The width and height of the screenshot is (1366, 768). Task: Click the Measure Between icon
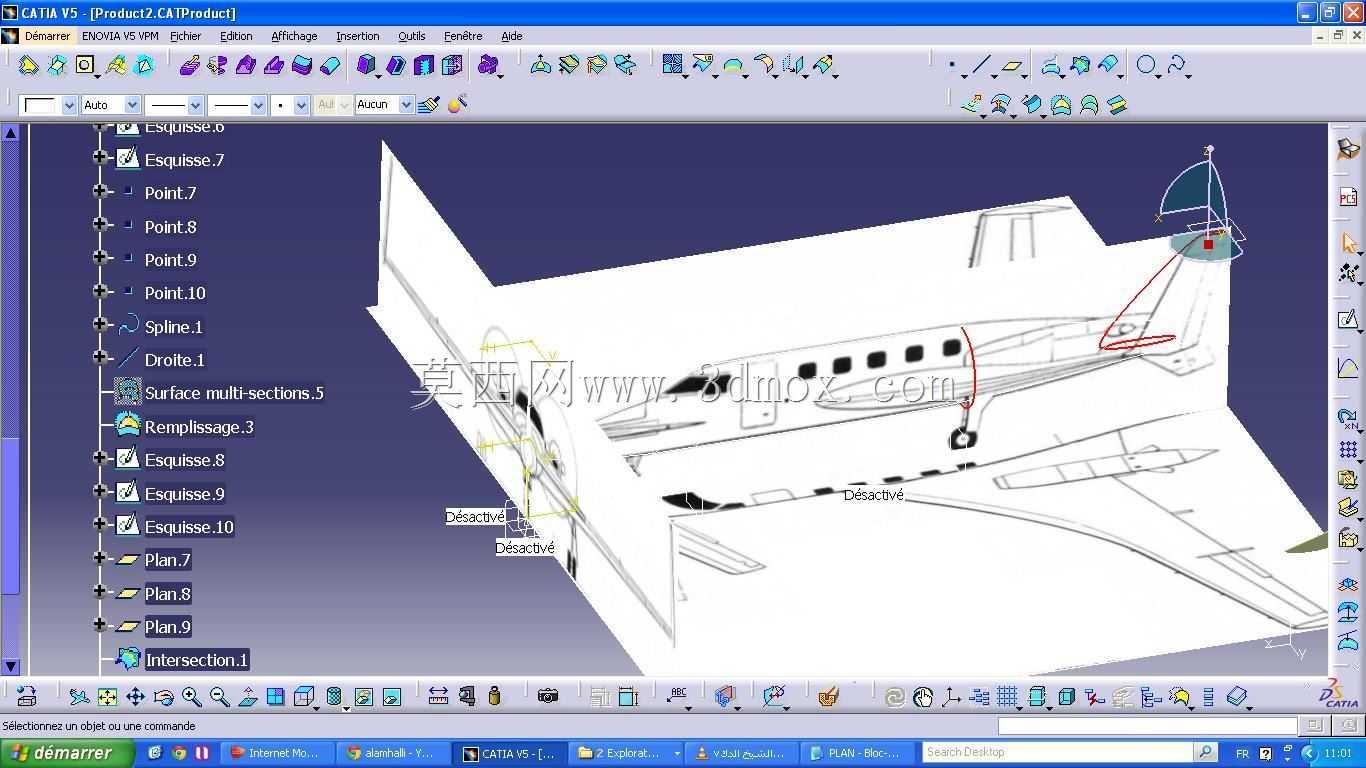coord(438,696)
